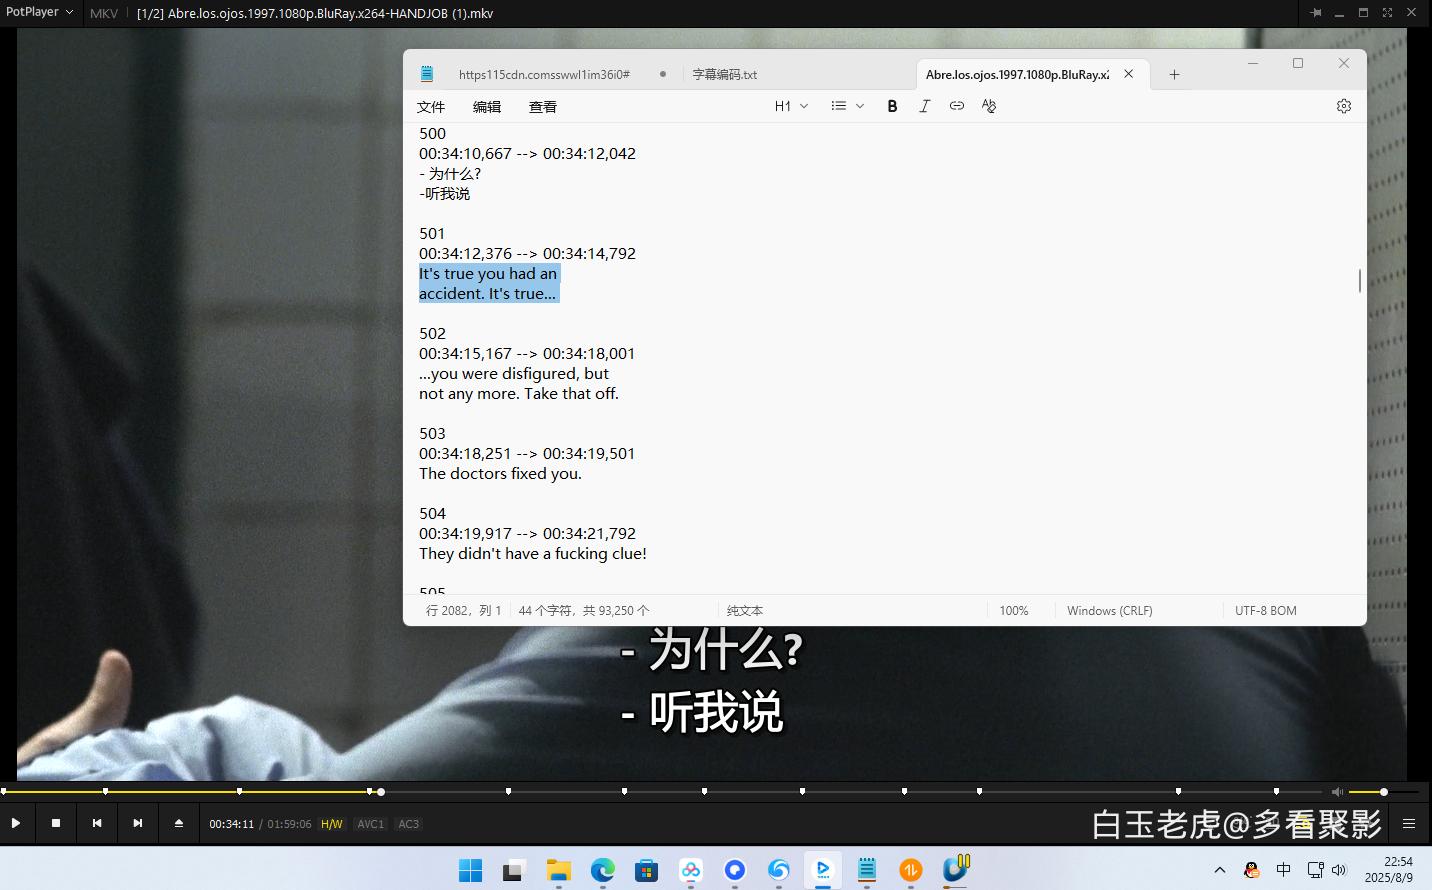The height and width of the screenshot is (890, 1432).
Task: Open Microsoft Edge from the taskbar
Action: (x=602, y=870)
